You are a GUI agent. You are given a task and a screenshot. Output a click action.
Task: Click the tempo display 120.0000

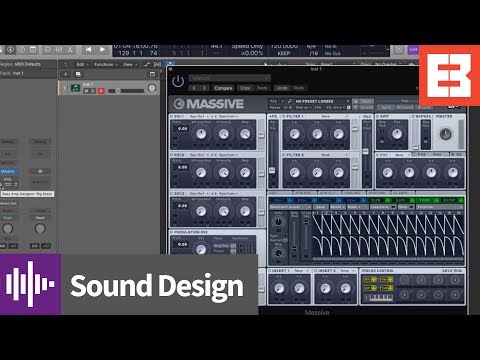tap(284, 47)
